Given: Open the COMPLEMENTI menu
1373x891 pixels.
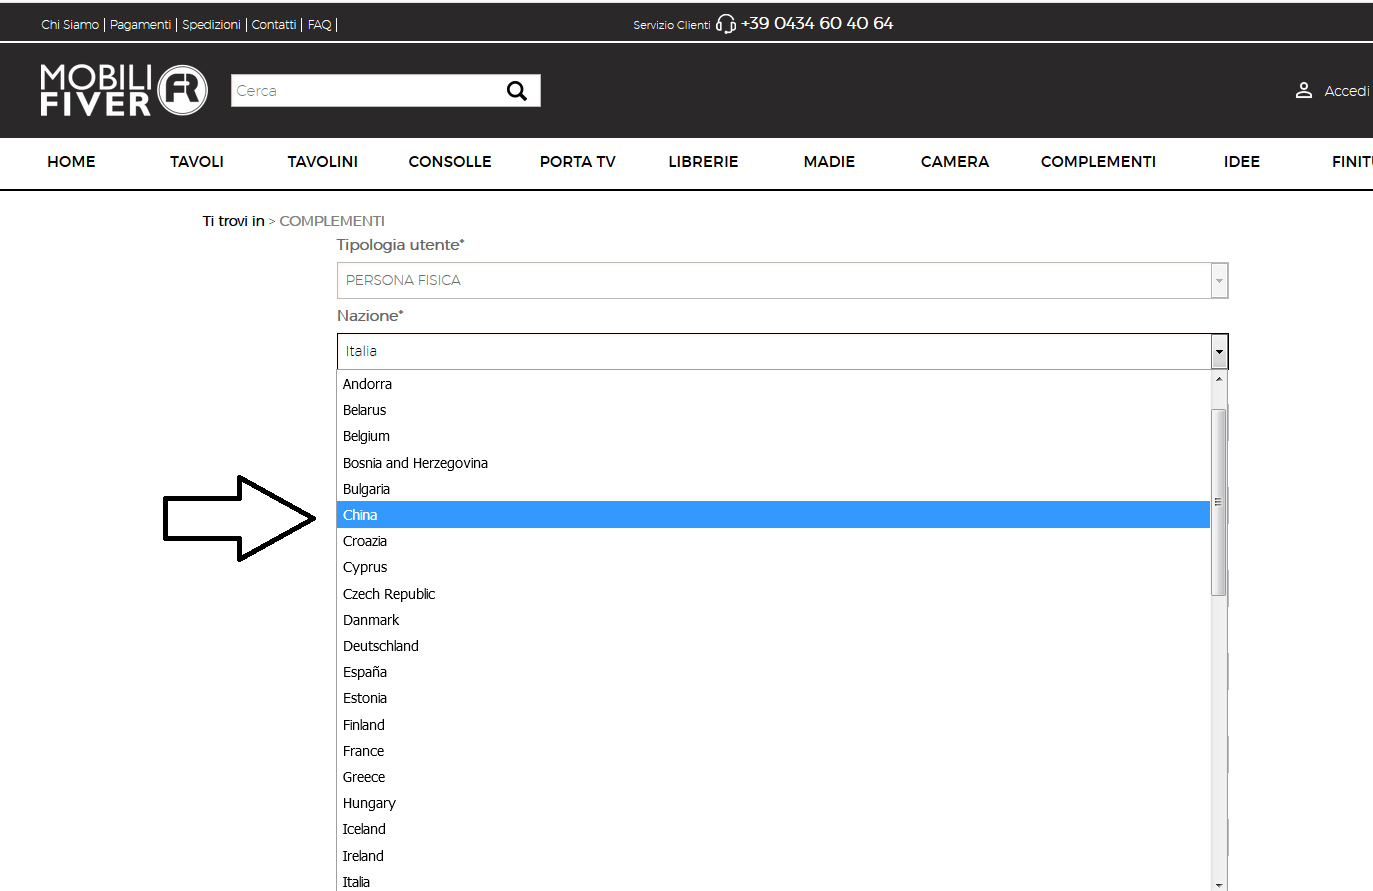Looking at the screenshot, I should point(1098,162).
